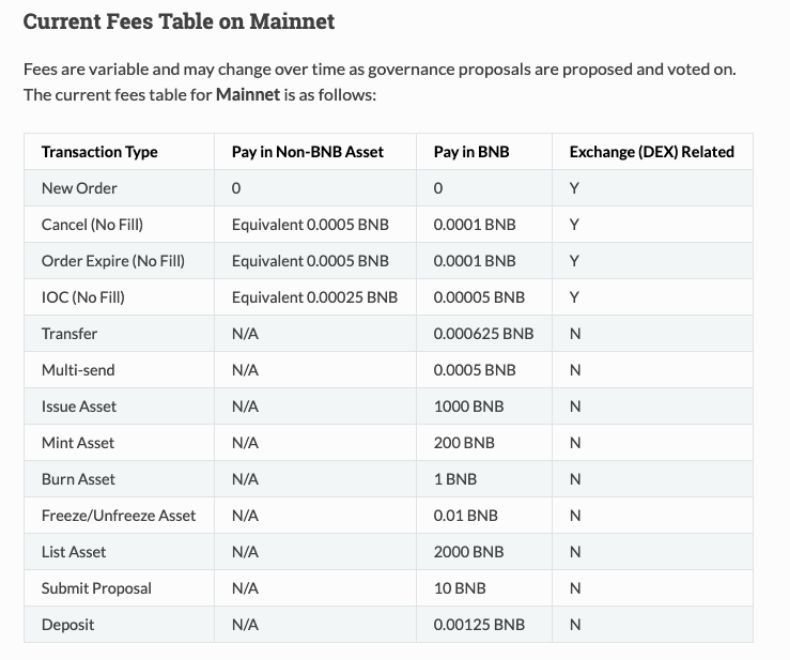Image resolution: width=790 pixels, height=660 pixels.
Task: Select the Issue Asset fee '1000 BNB'
Action: click(469, 406)
